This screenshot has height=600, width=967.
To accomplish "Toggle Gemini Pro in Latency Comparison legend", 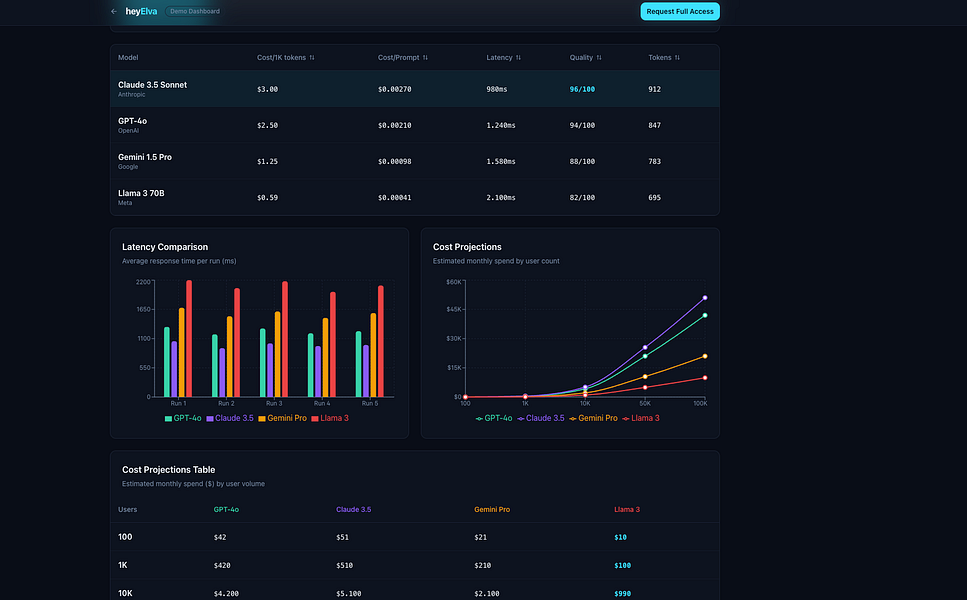I will click(x=282, y=418).
